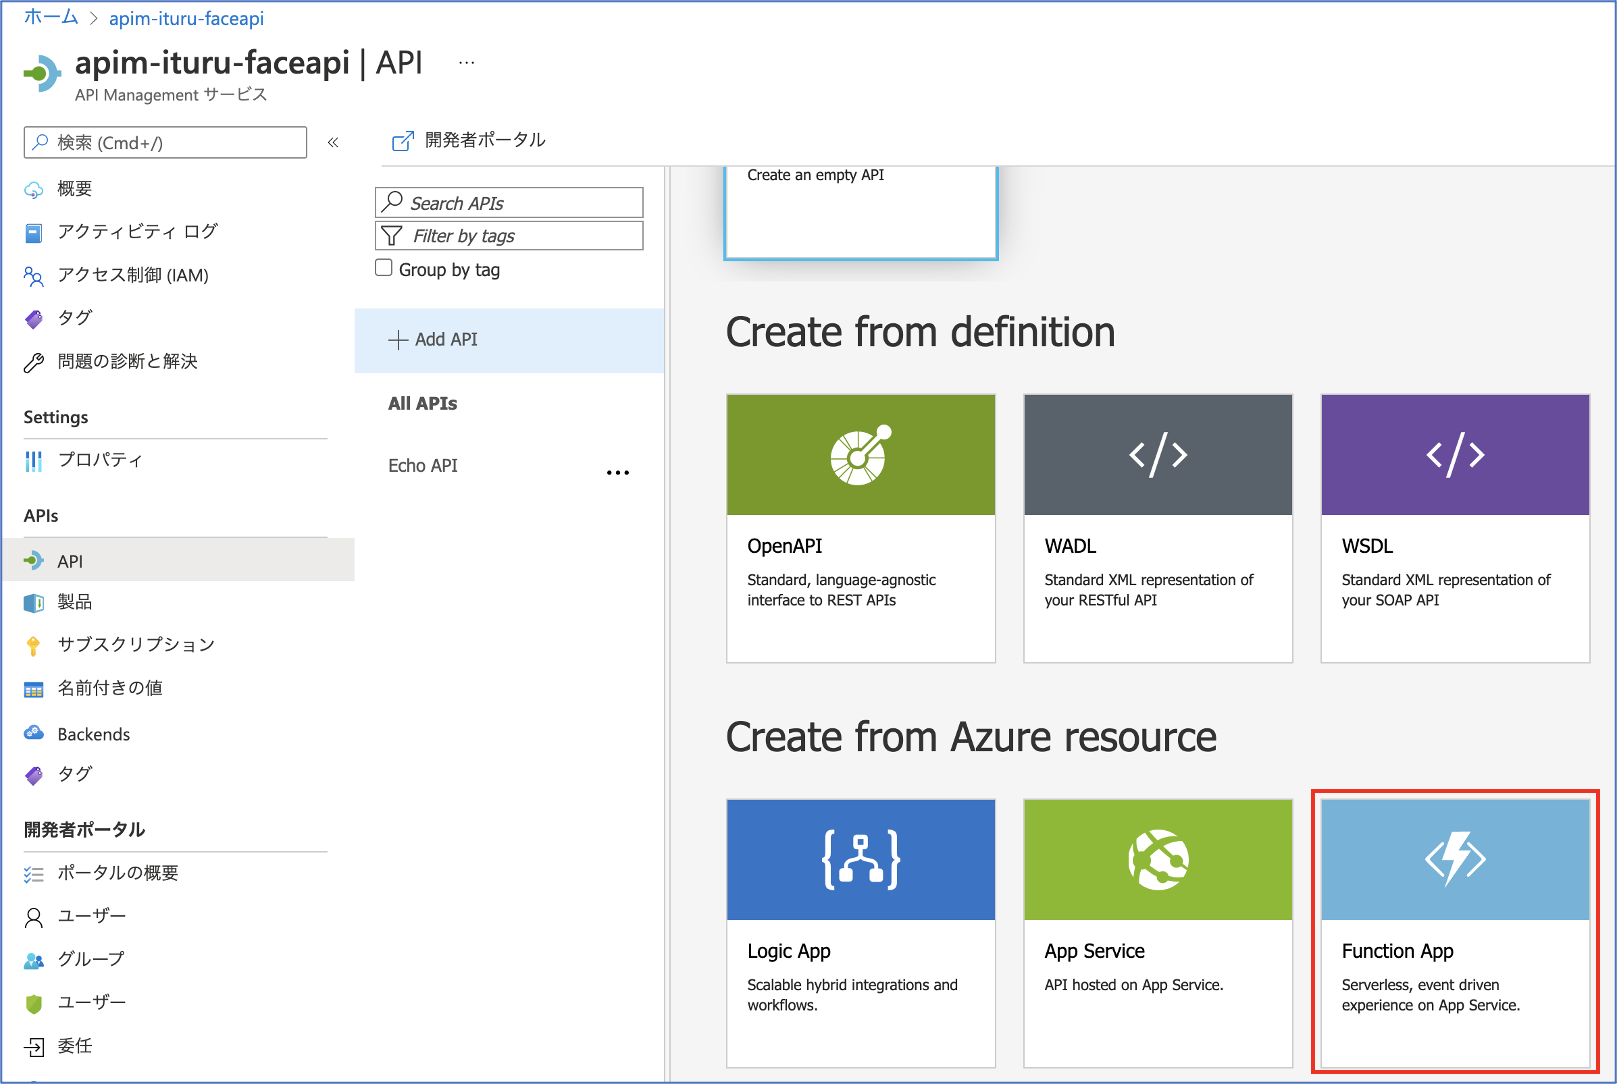Click the Create from Azure resource heading

click(972, 737)
